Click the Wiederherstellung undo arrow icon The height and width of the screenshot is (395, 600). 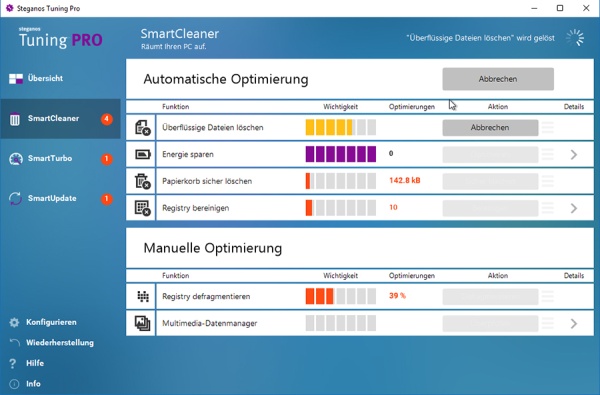pyautogui.click(x=14, y=343)
